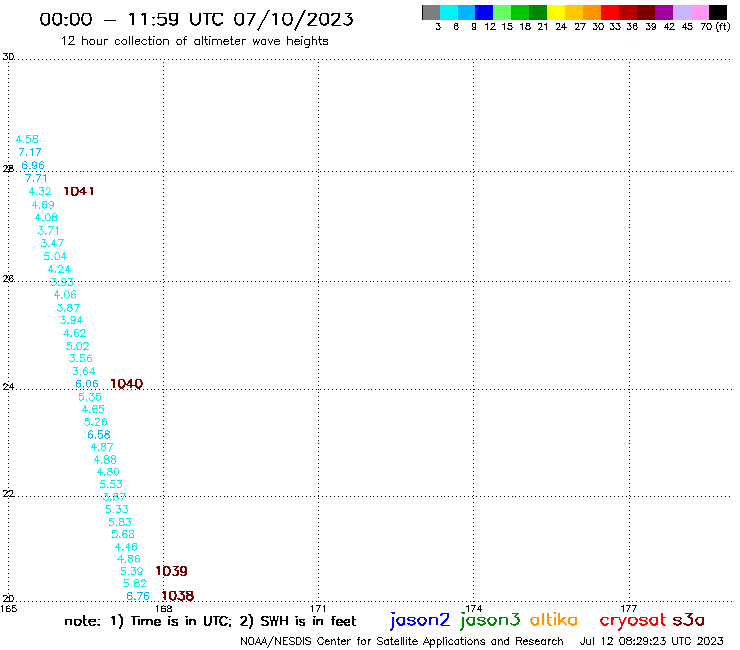Click the wave height value 4.80
Viewport: 740px width, 650px height.
pos(108,472)
